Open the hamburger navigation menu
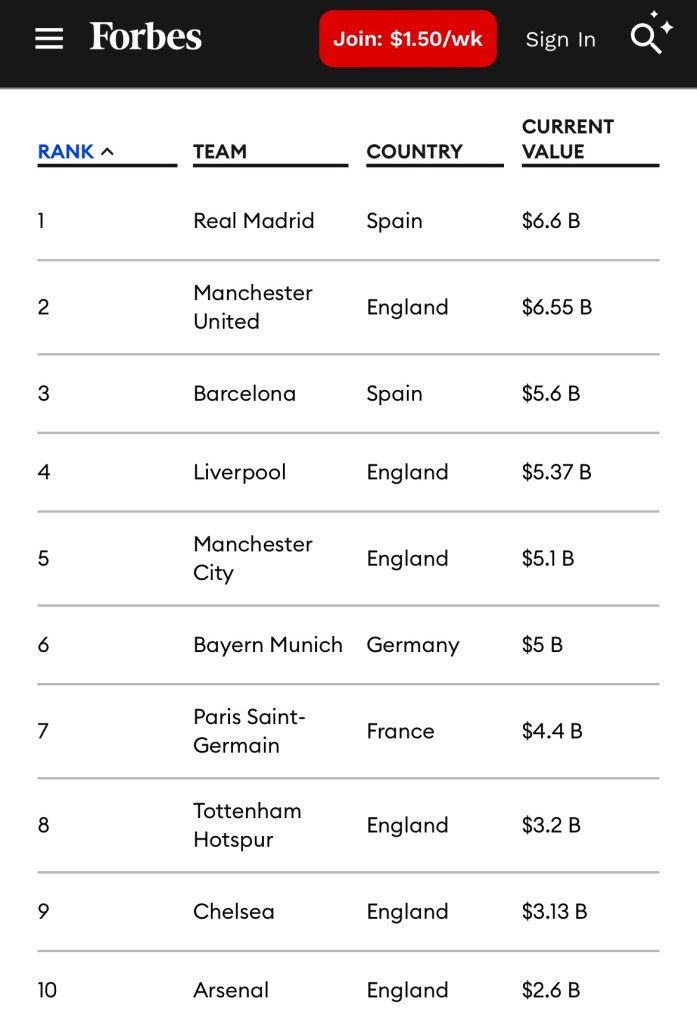This screenshot has height=1023, width=697. pyautogui.click(x=49, y=39)
